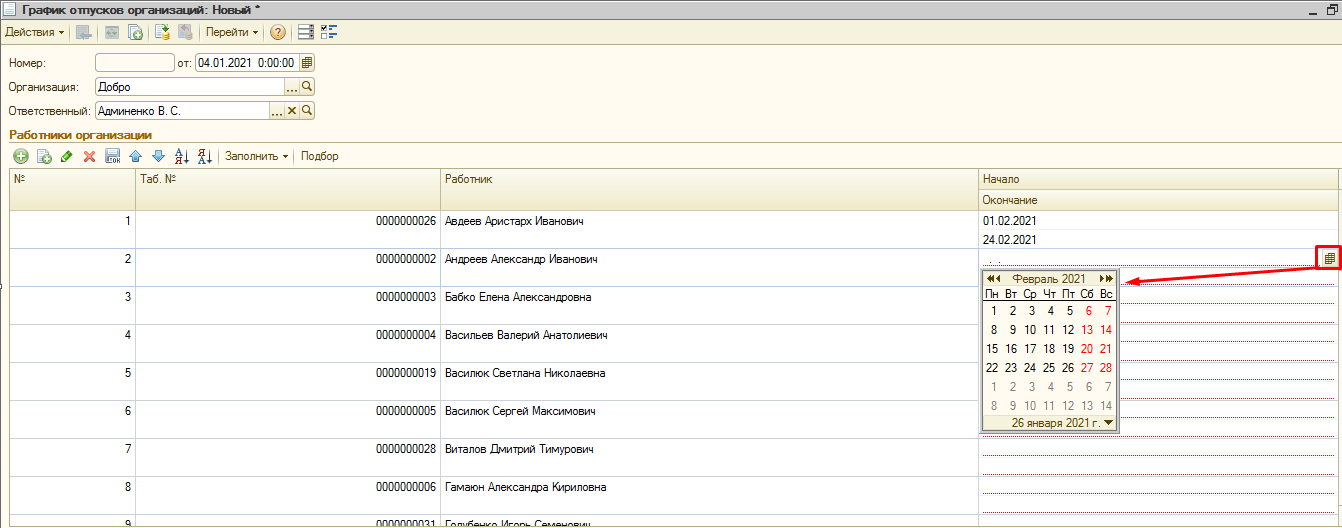Viewport: 1342px width, 528px height.
Task: Click the Февраль 2021 calendar header
Action: coord(1049,278)
